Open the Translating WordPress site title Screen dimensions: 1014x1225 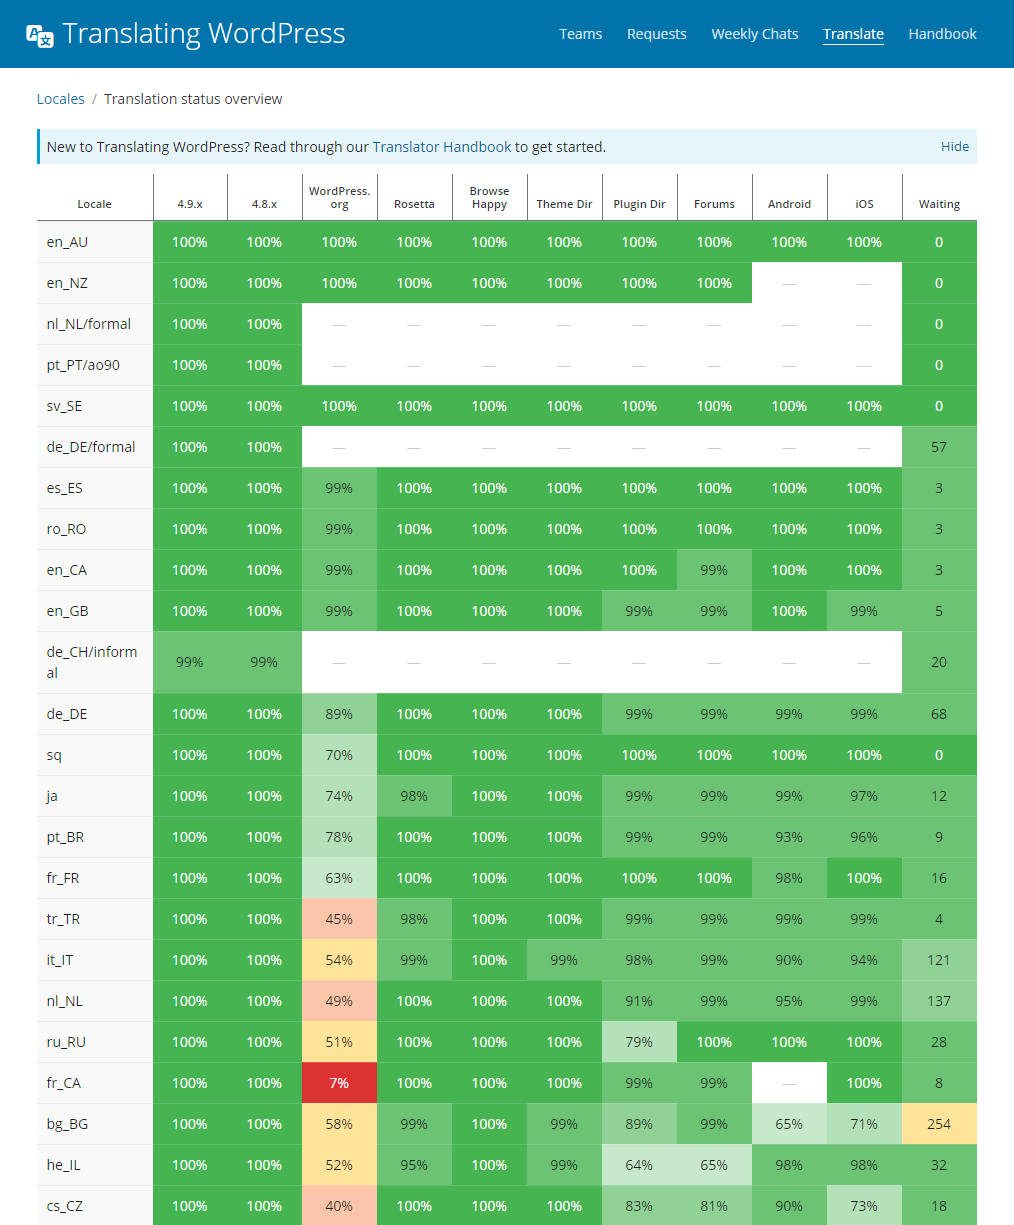(x=204, y=34)
